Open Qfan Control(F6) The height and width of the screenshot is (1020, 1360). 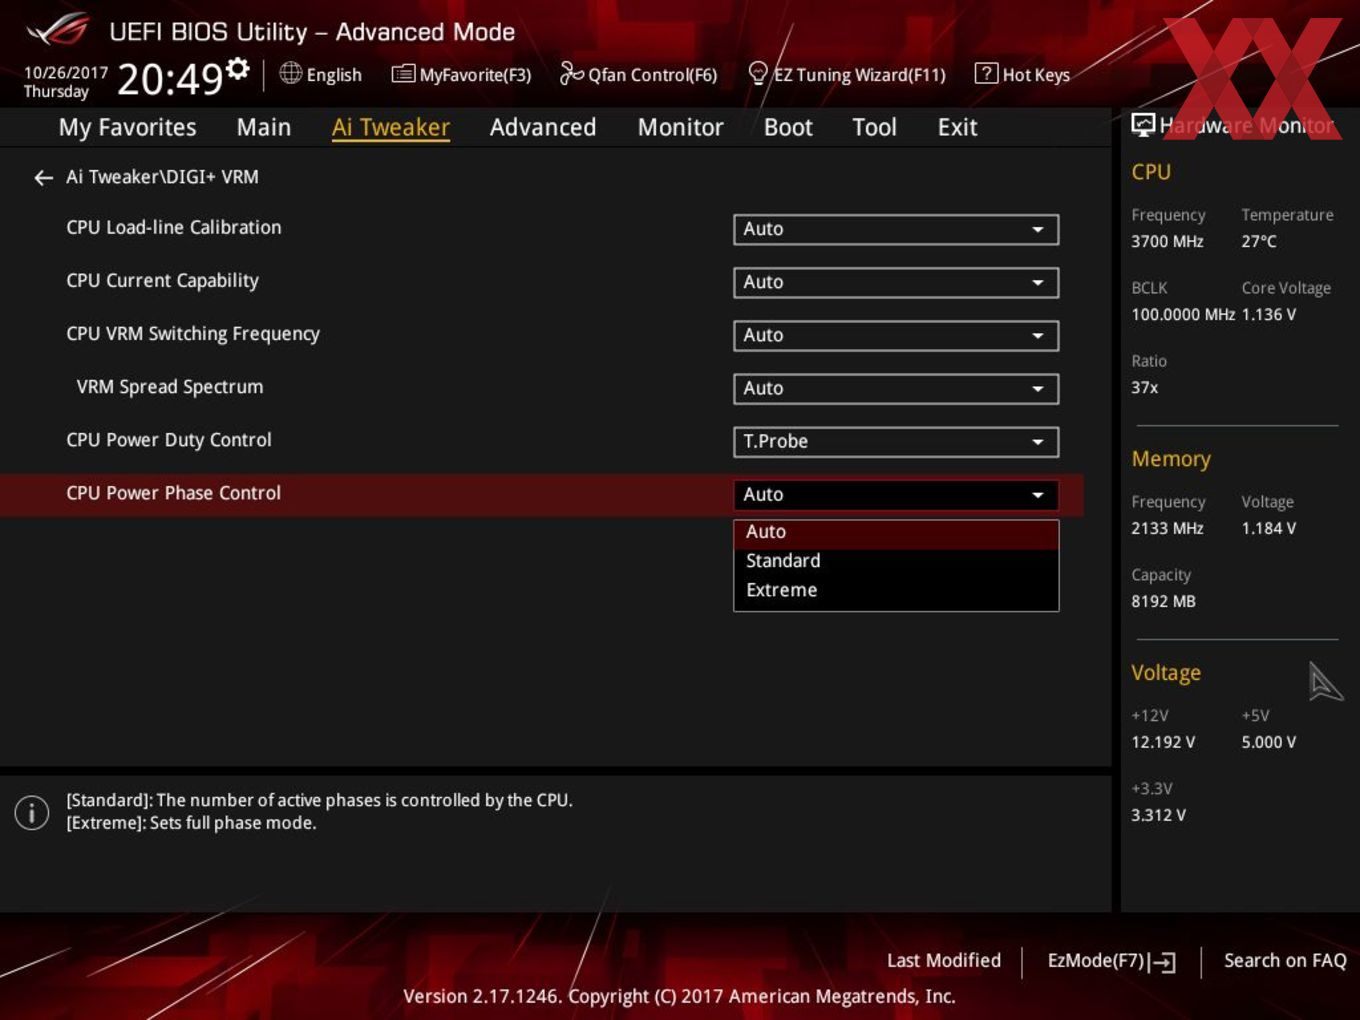click(x=638, y=74)
